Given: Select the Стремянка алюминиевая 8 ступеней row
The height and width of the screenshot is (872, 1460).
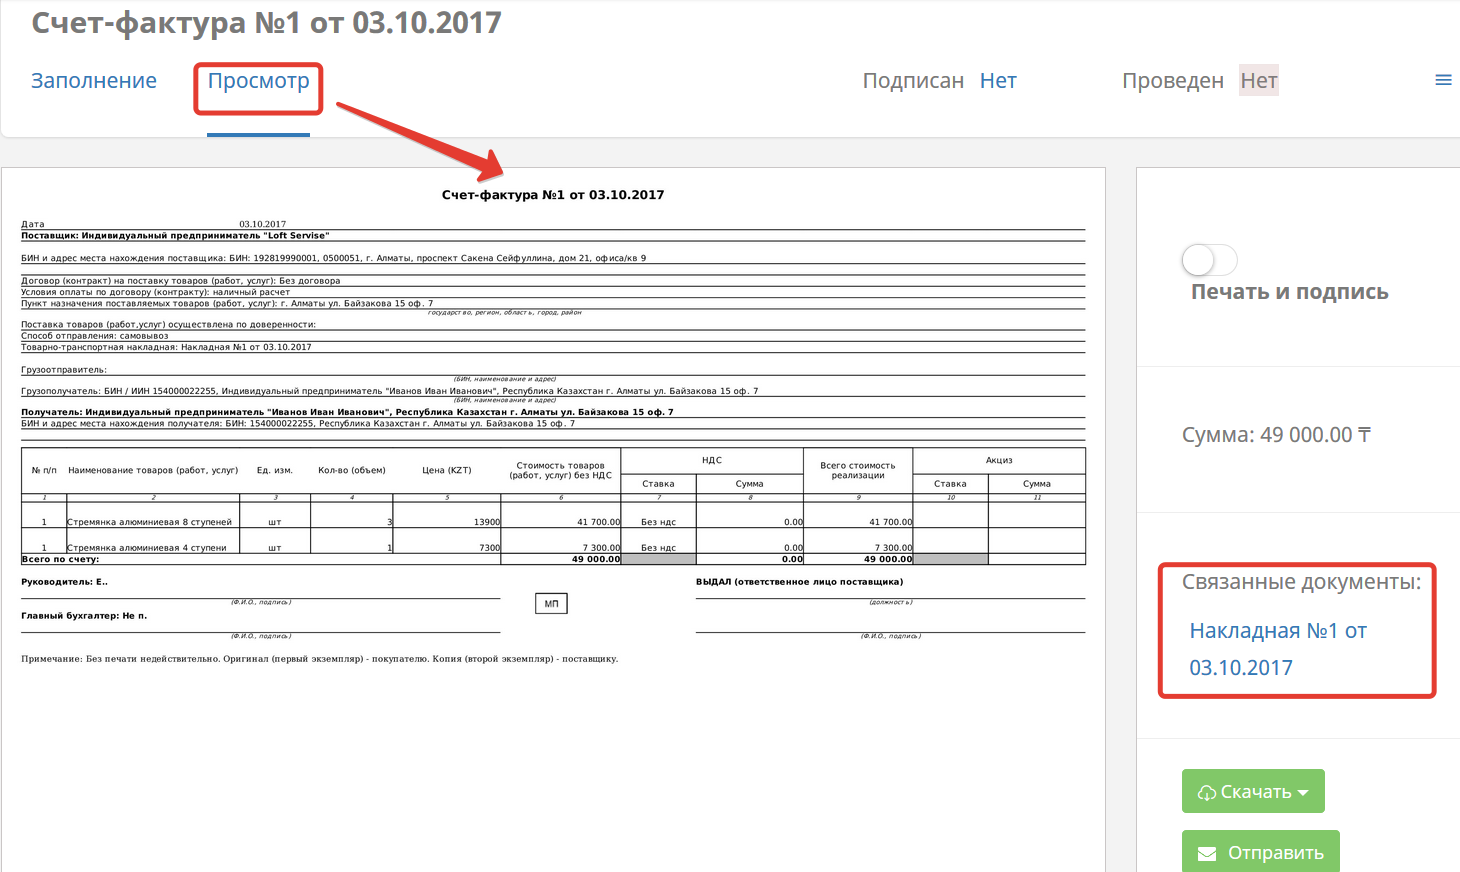Looking at the screenshot, I should pyautogui.click(x=149, y=522).
